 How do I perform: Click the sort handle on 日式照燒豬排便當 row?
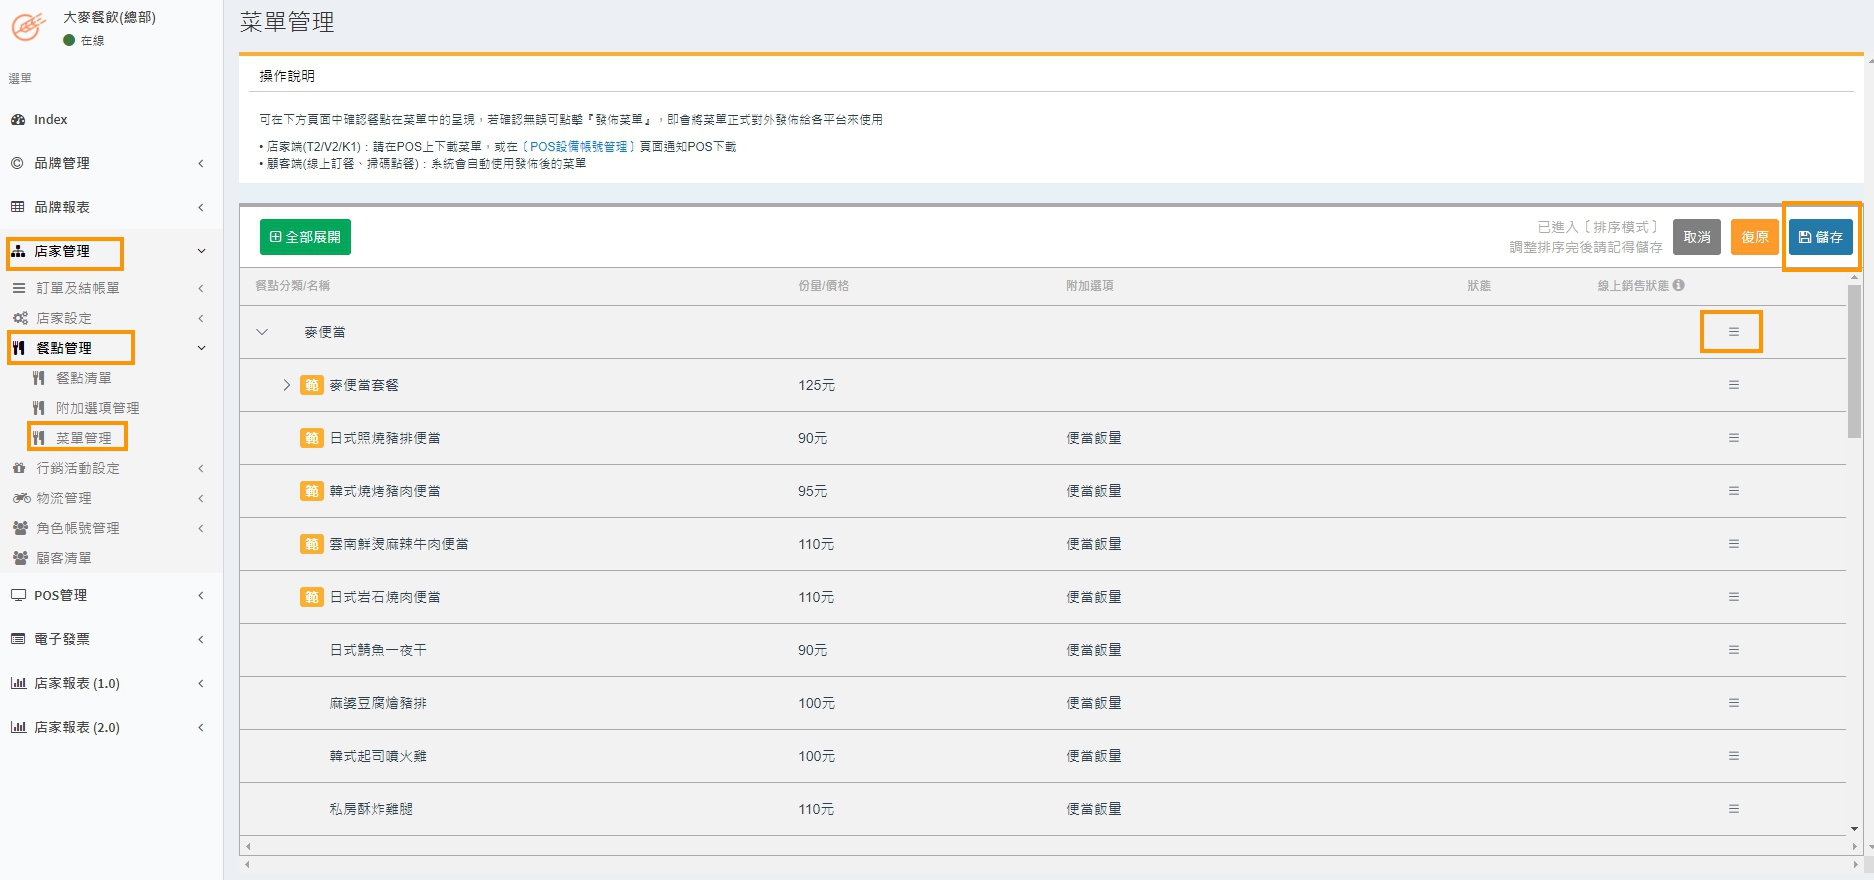1733,438
